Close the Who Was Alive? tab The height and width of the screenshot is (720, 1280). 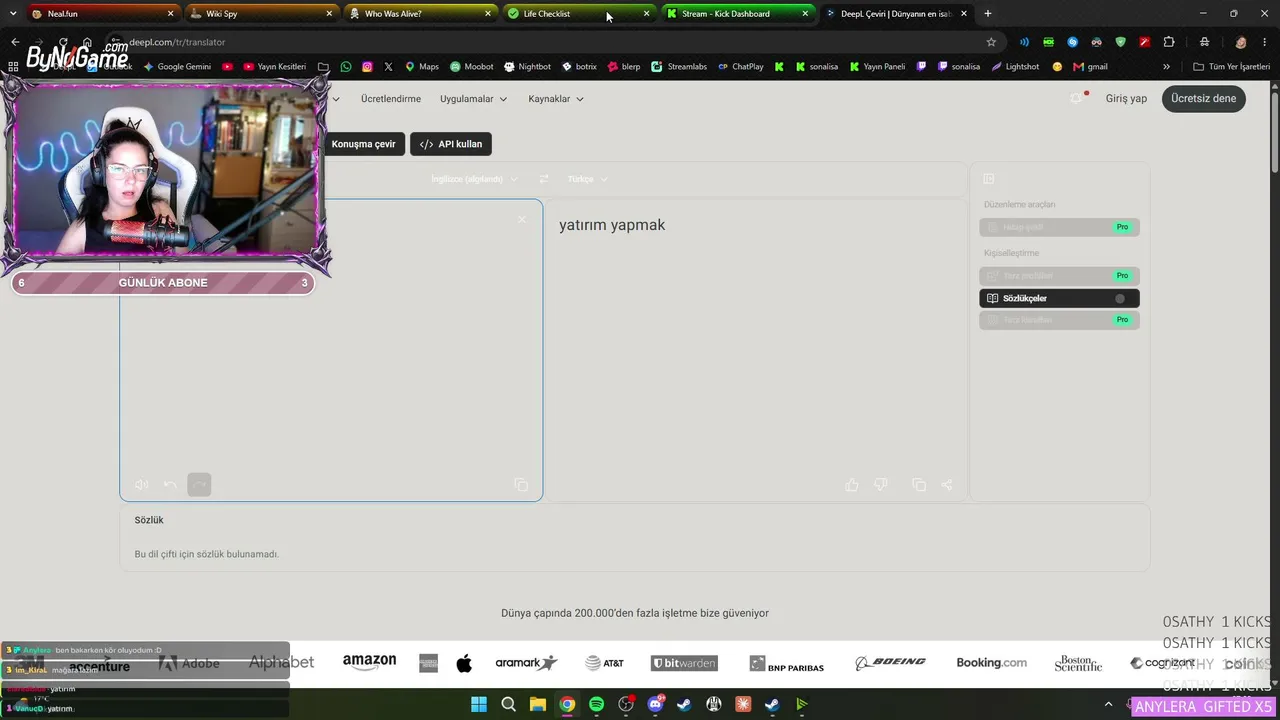point(488,14)
